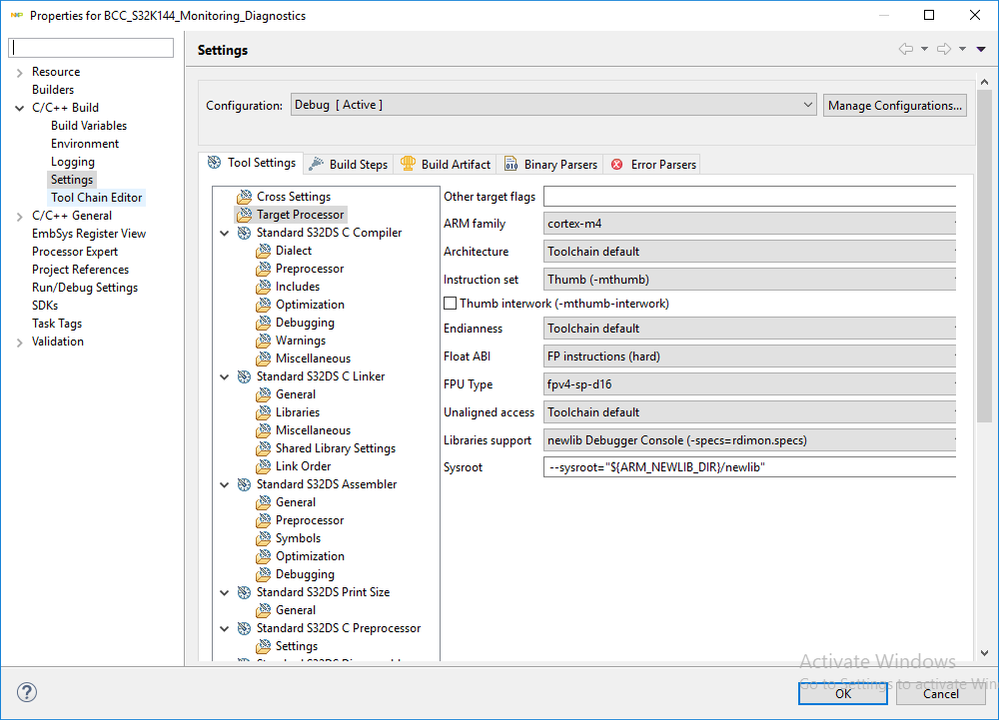Open the Float ABI combo box
Screen dimensions: 999x720
tap(749, 356)
